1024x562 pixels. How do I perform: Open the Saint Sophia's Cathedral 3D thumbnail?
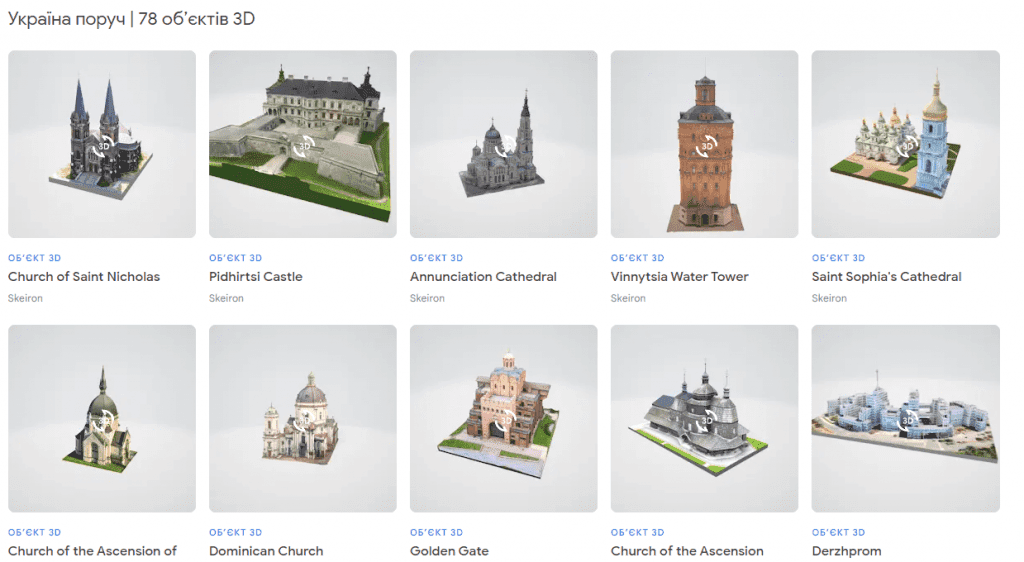[x=905, y=144]
